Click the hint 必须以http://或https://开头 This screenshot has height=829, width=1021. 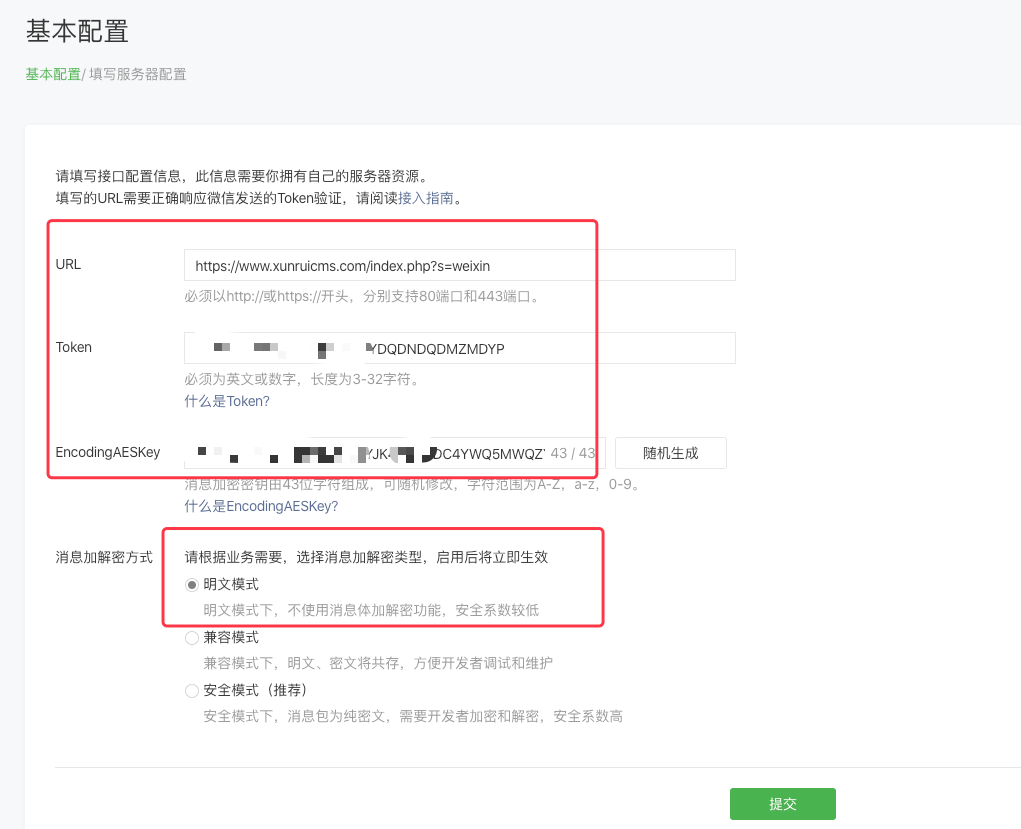coord(362,296)
